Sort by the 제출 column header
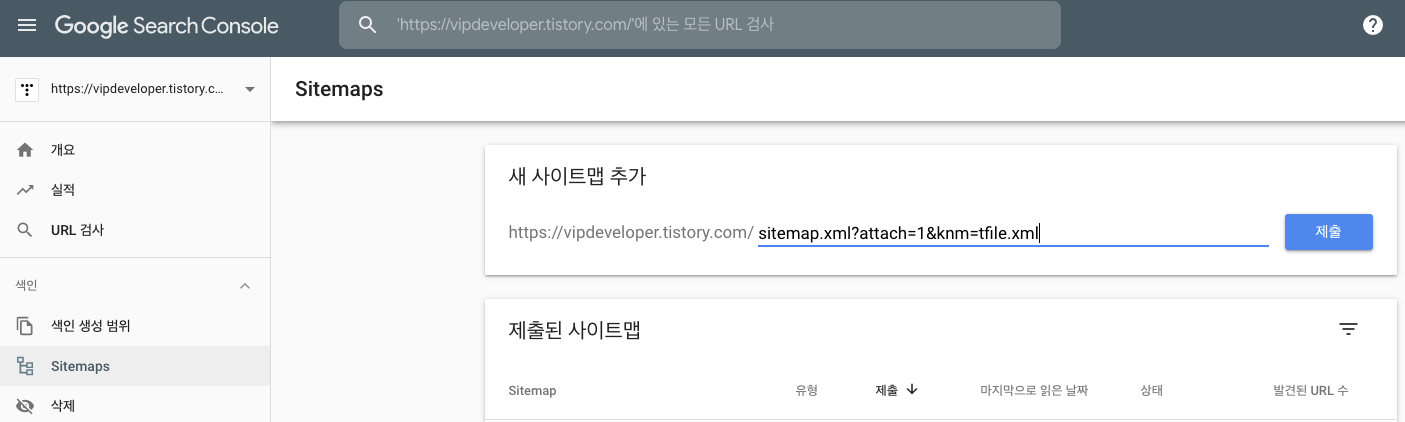1405x422 pixels. pos(886,391)
